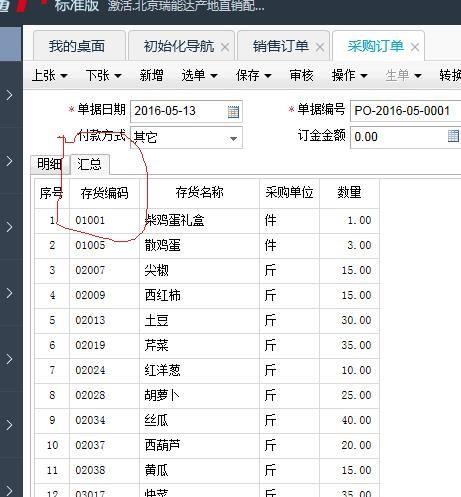Click inventory code 02019
Image resolution: width=461 pixels, height=497 pixels.
click(90, 345)
